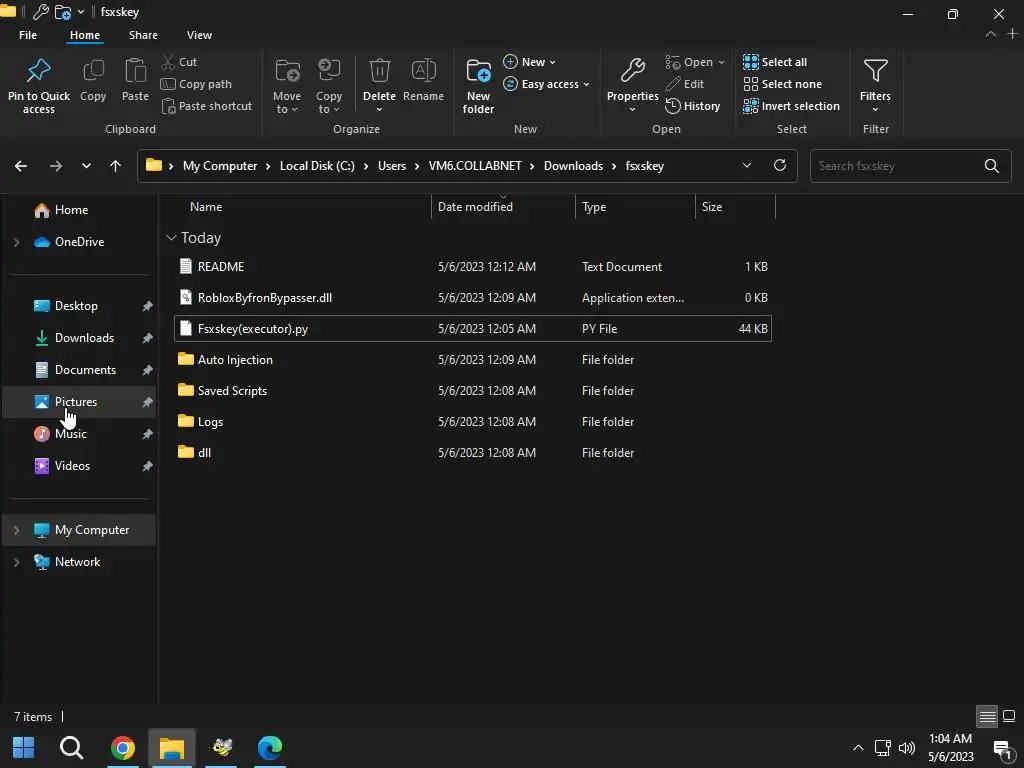This screenshot has width=1024, height=768.
Task: Go forward in navigation history
Action: point(56,166)
